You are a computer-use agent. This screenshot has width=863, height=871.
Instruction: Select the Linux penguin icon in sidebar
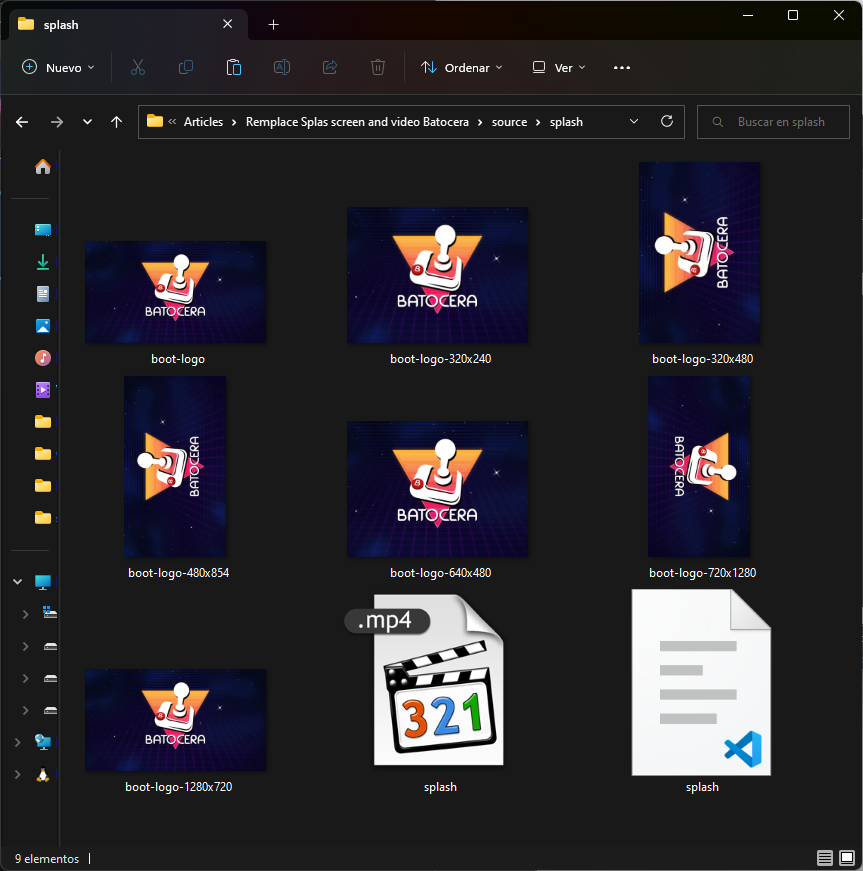click(x=43, y=774)
